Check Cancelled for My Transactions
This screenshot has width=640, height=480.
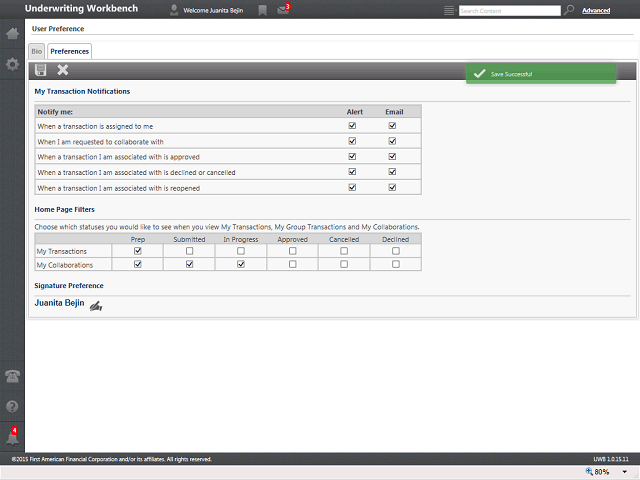click(344, 251)
